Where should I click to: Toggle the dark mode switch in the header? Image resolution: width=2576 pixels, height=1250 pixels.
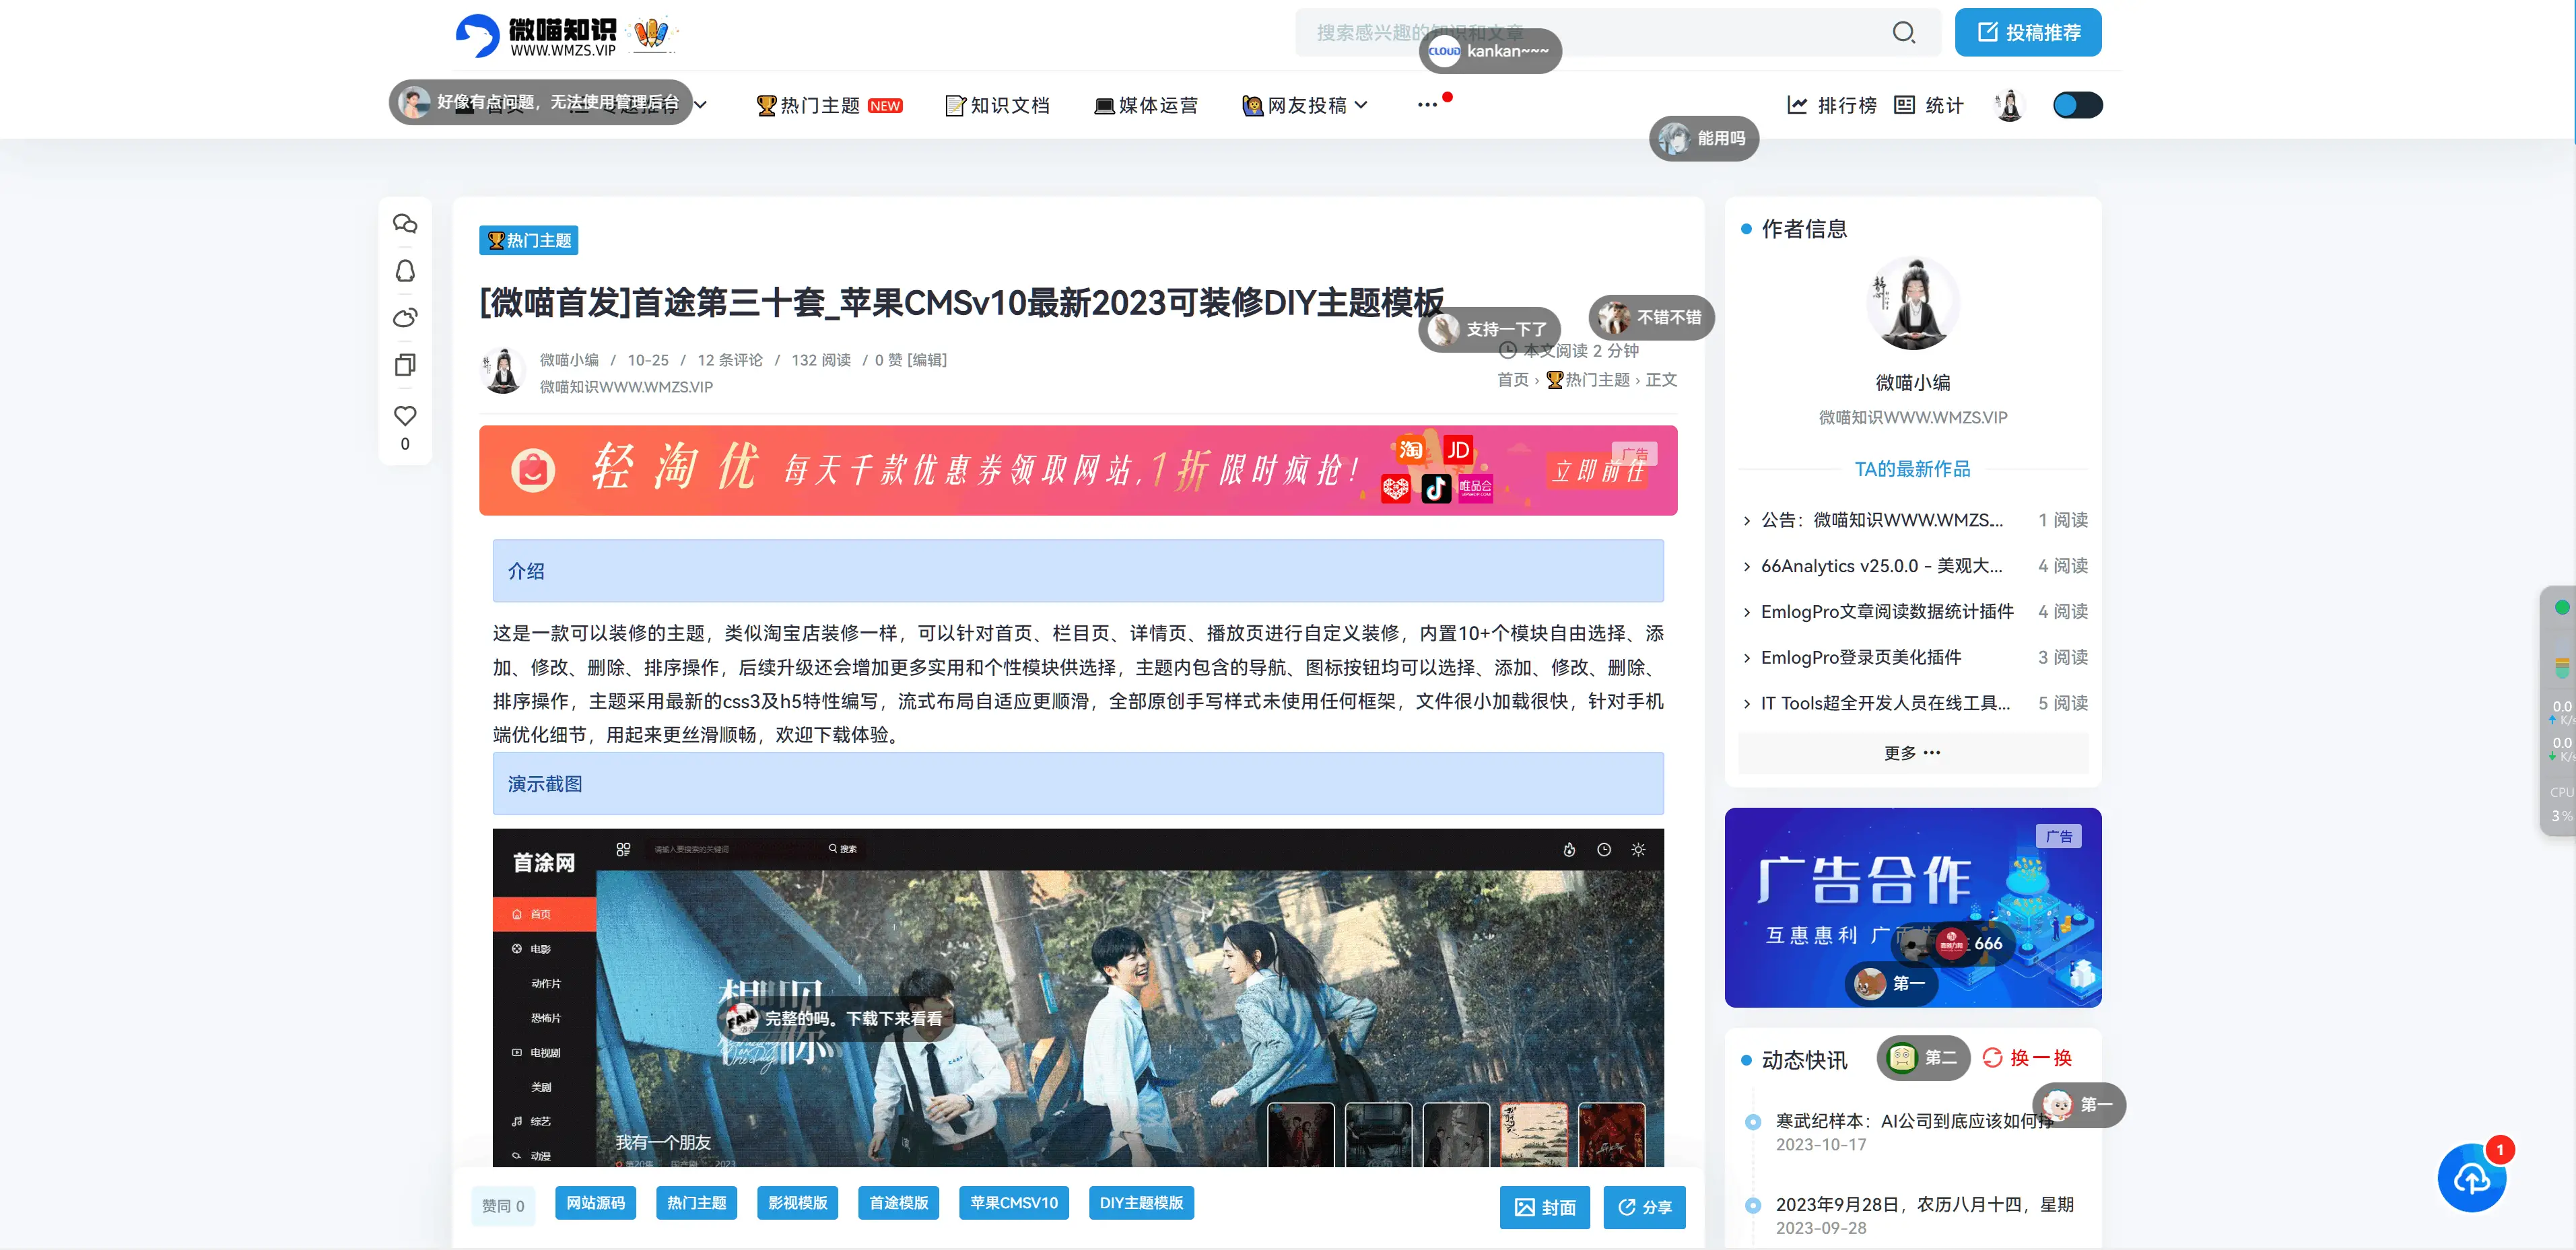2077,104
